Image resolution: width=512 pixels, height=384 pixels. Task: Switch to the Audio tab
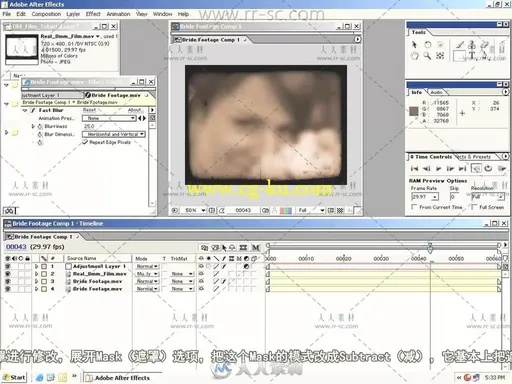(436, 92)
